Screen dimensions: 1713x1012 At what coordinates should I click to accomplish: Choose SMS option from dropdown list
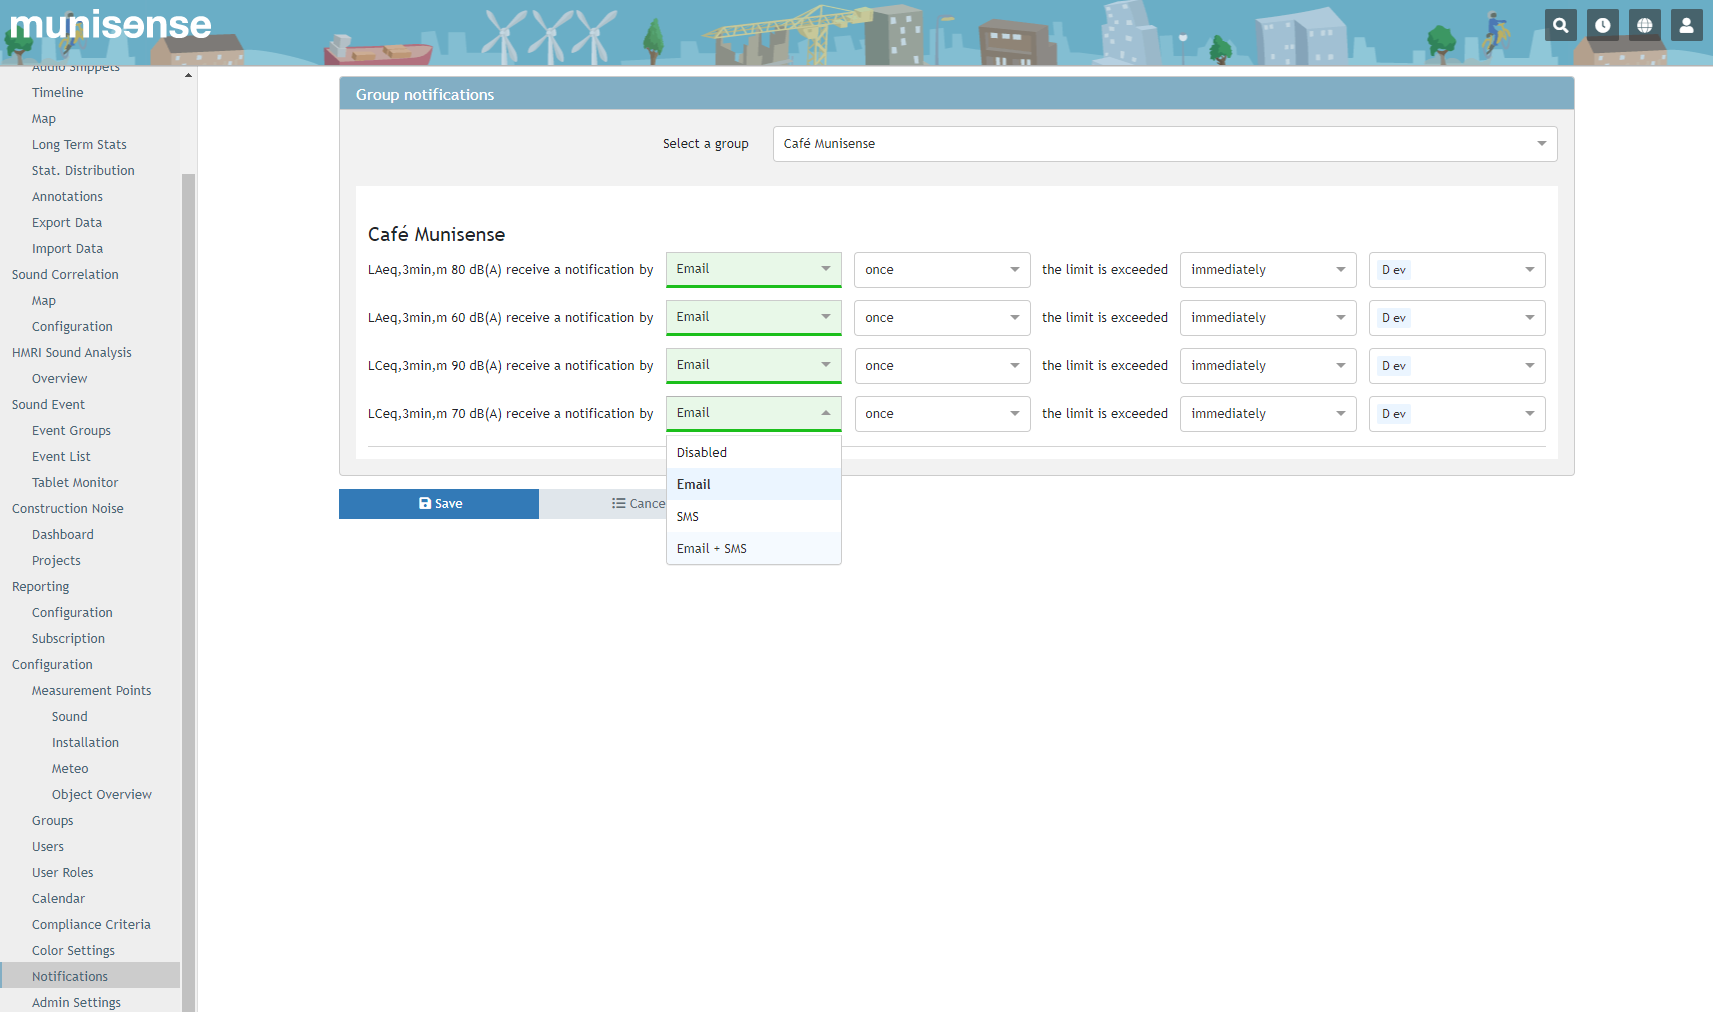pos(688,517)
